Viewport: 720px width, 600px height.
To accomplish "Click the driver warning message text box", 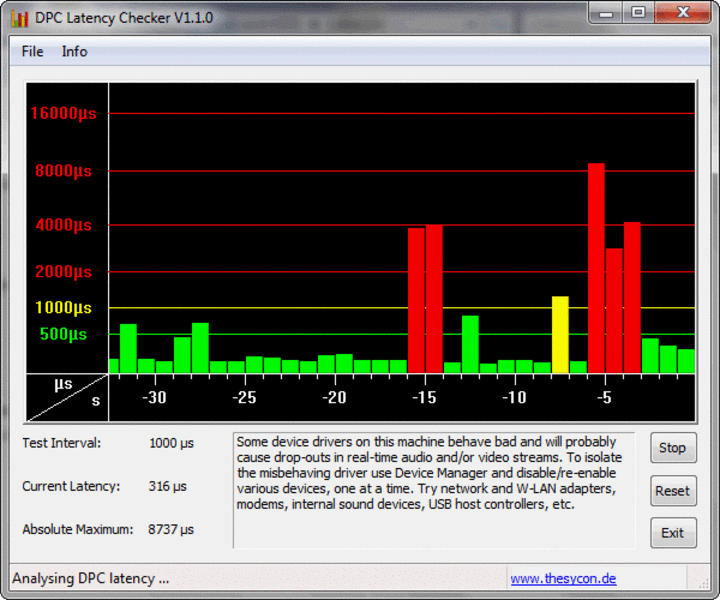I will pyautogui.click(x=434, y=490).
